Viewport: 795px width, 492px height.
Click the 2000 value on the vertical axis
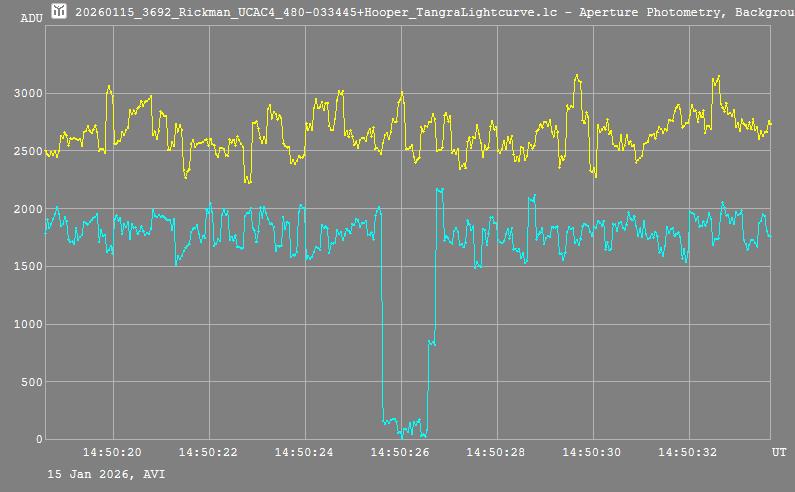click(x=27, y=209)
